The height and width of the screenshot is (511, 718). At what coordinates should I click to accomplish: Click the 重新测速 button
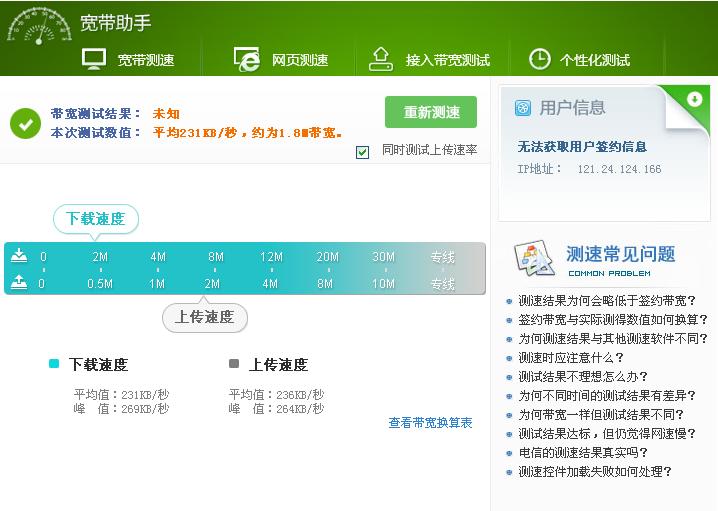pos(431,112)
